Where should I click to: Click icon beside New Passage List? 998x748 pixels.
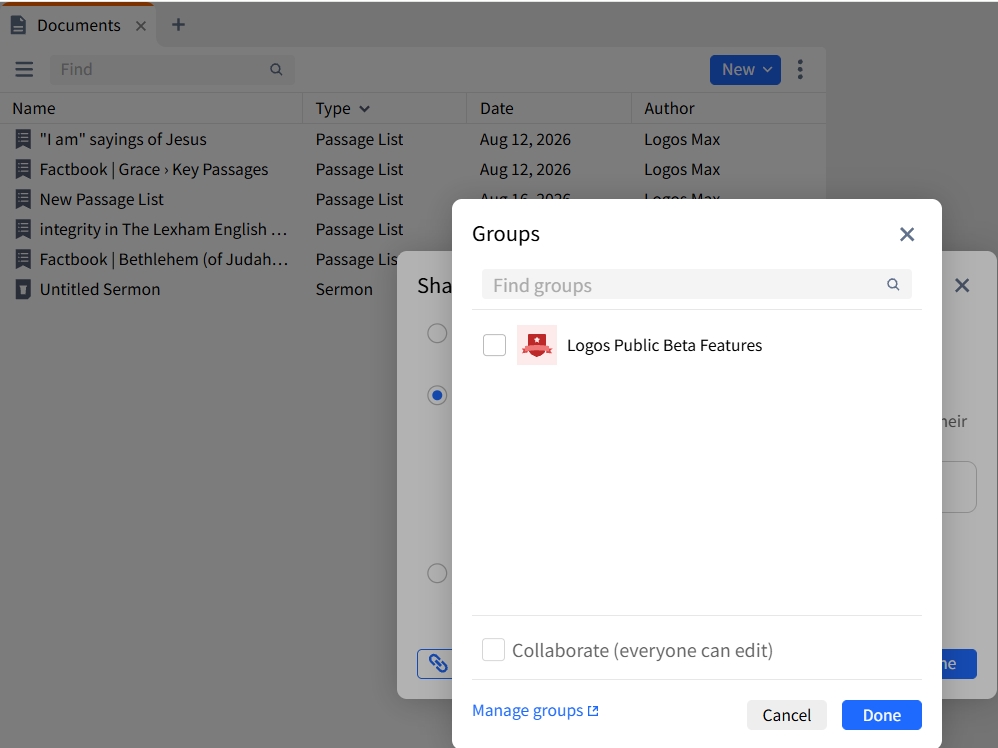tap(23, 199)
